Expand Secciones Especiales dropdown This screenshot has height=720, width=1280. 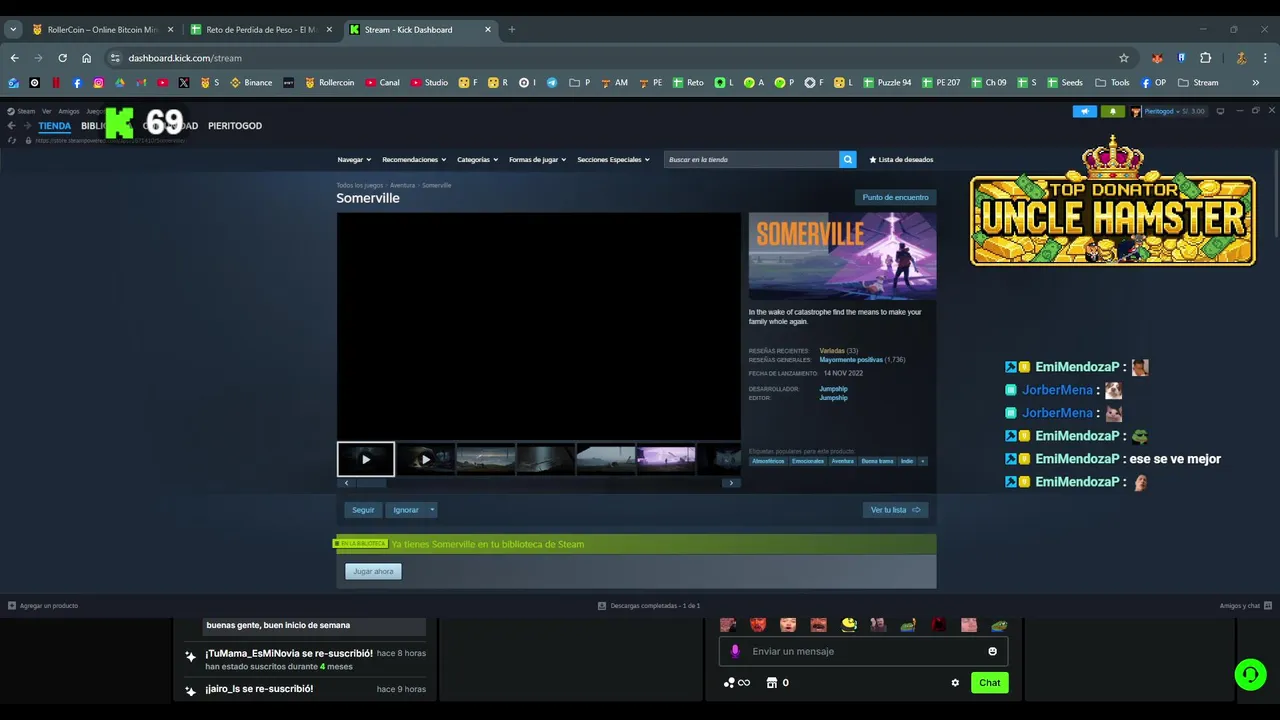[x=613, y=160]
